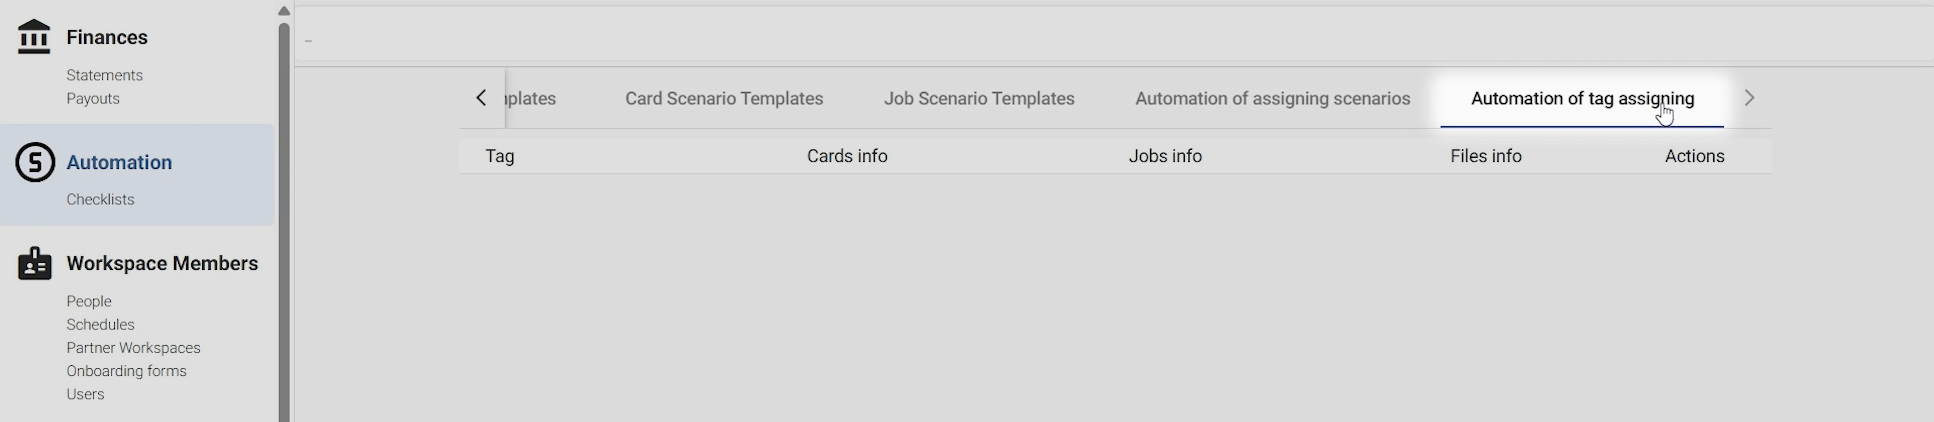Open Onboarding forms link
The height and width of the screenshot is (422, 1934).
click(126, 370)
